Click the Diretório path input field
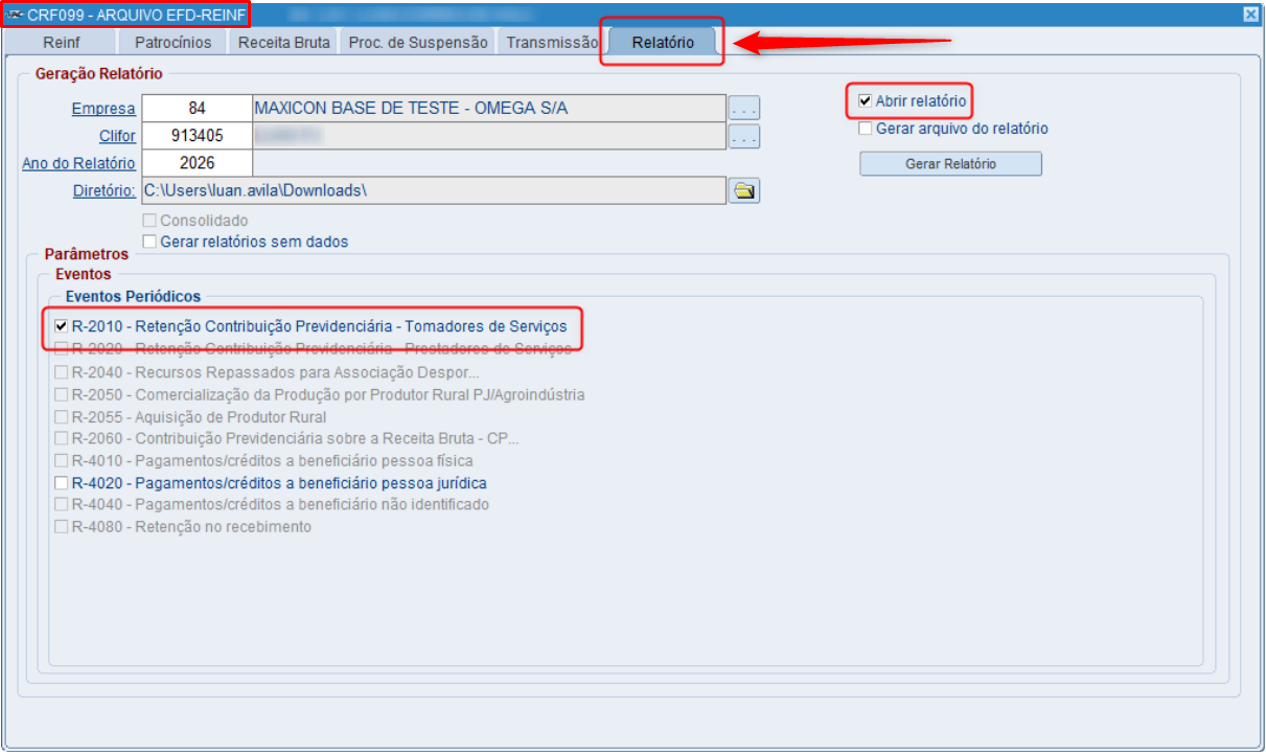The width and height of the screenshot is (1266, 752). pos(434,190)
